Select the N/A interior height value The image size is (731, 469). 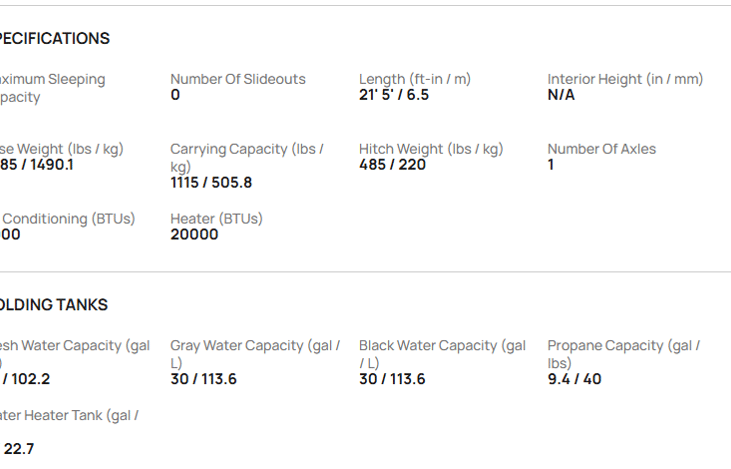pos(561,95)
